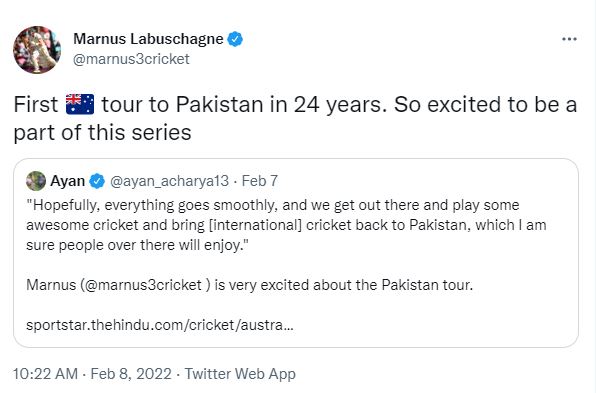The image size is (596, 393).
Task: Click the Feb 7 quoted tweet date
Action: pos(260,181)
